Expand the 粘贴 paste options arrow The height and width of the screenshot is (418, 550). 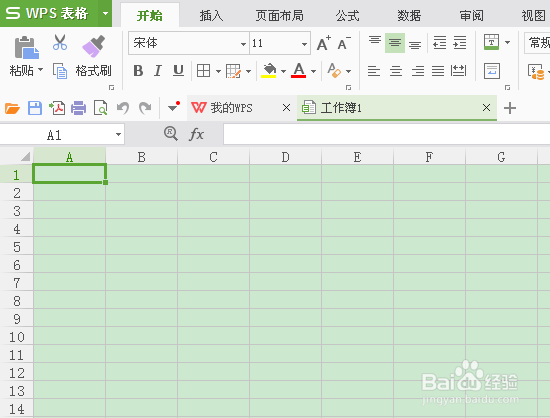point(41,69)
